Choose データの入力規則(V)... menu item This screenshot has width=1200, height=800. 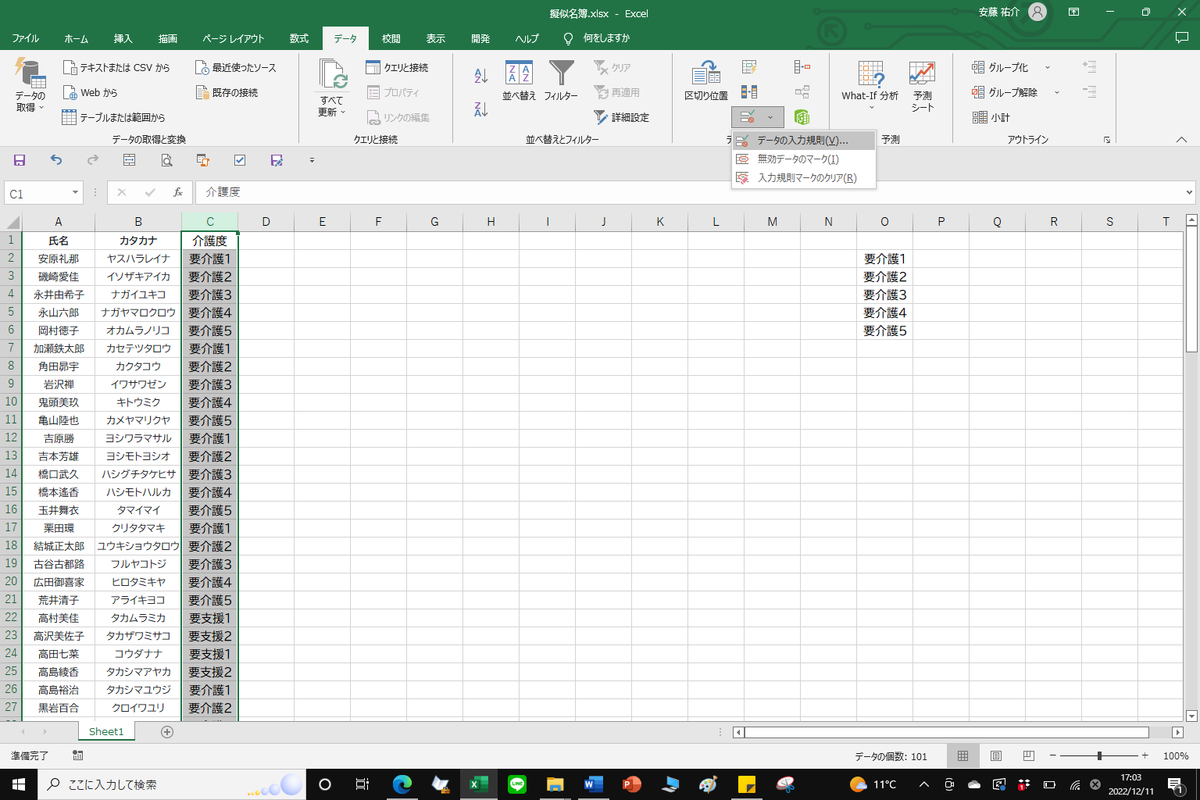coord(803,141)
